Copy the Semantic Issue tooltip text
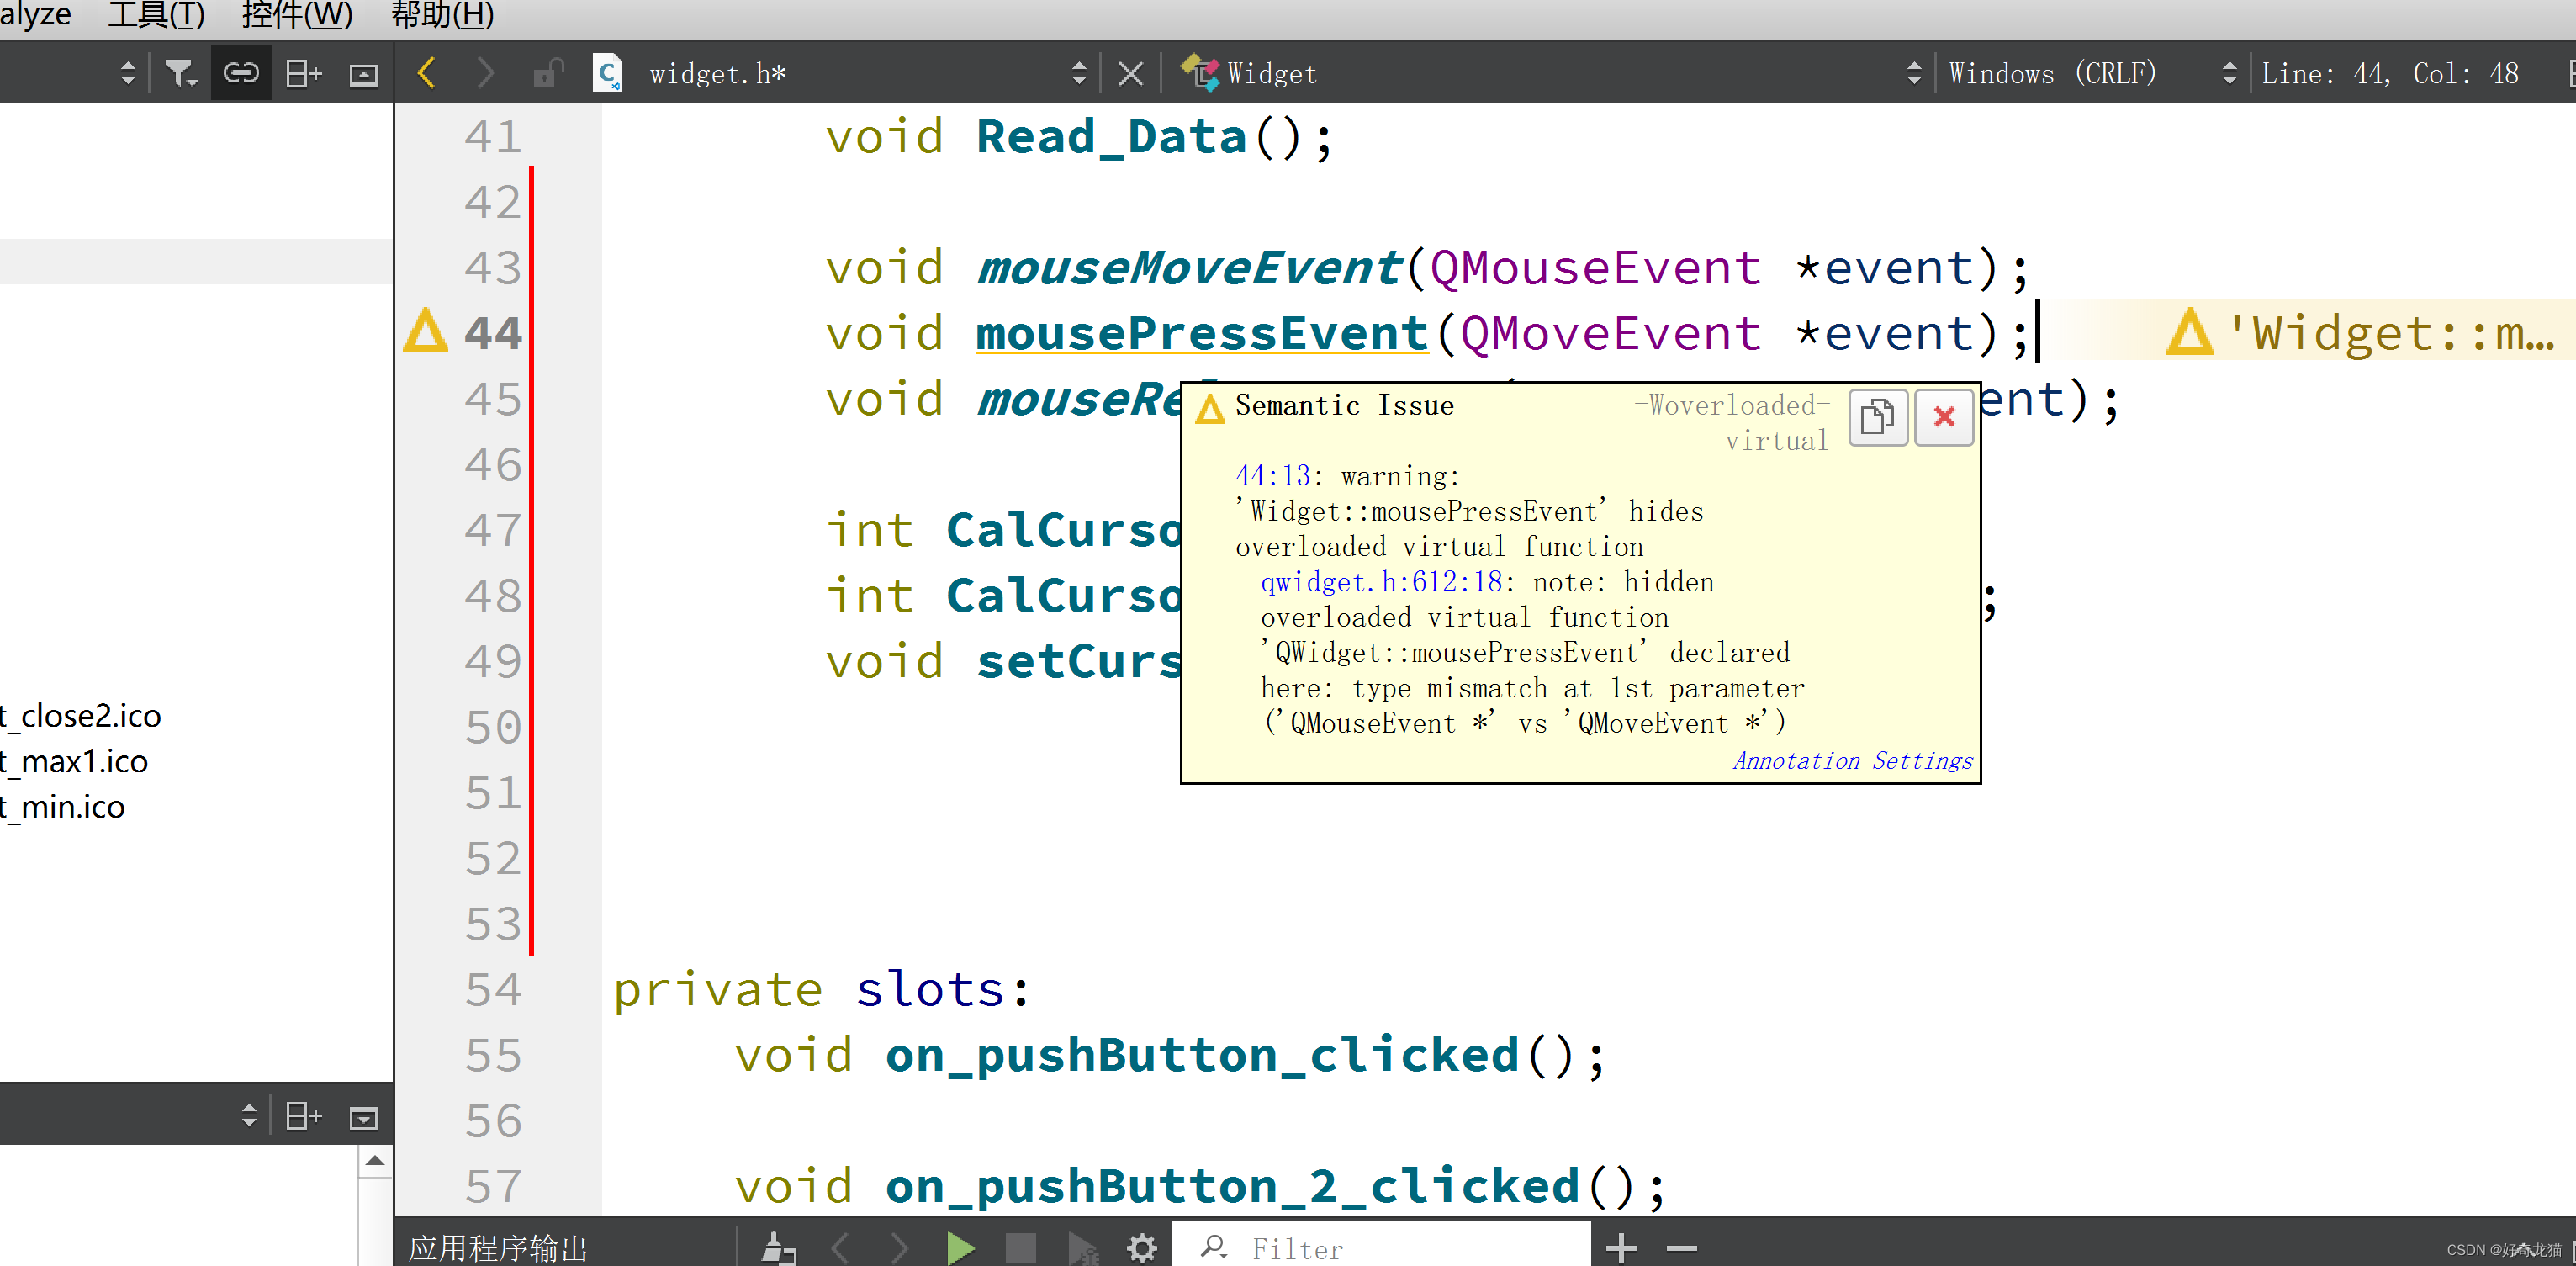This screenshot has width=2576, height=1266. [1878, 416]
